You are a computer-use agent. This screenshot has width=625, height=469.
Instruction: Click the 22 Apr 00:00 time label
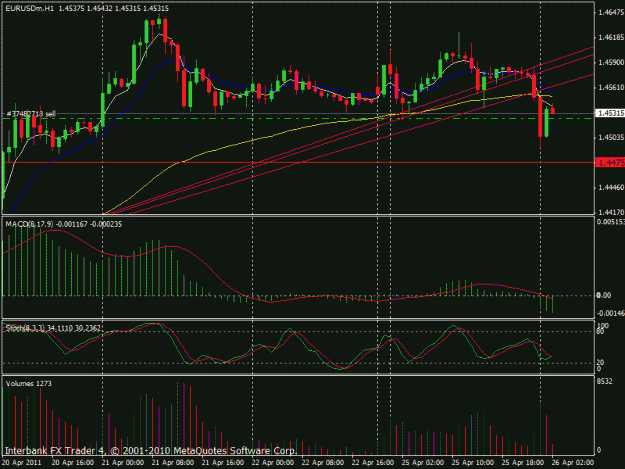coord(273,463)
